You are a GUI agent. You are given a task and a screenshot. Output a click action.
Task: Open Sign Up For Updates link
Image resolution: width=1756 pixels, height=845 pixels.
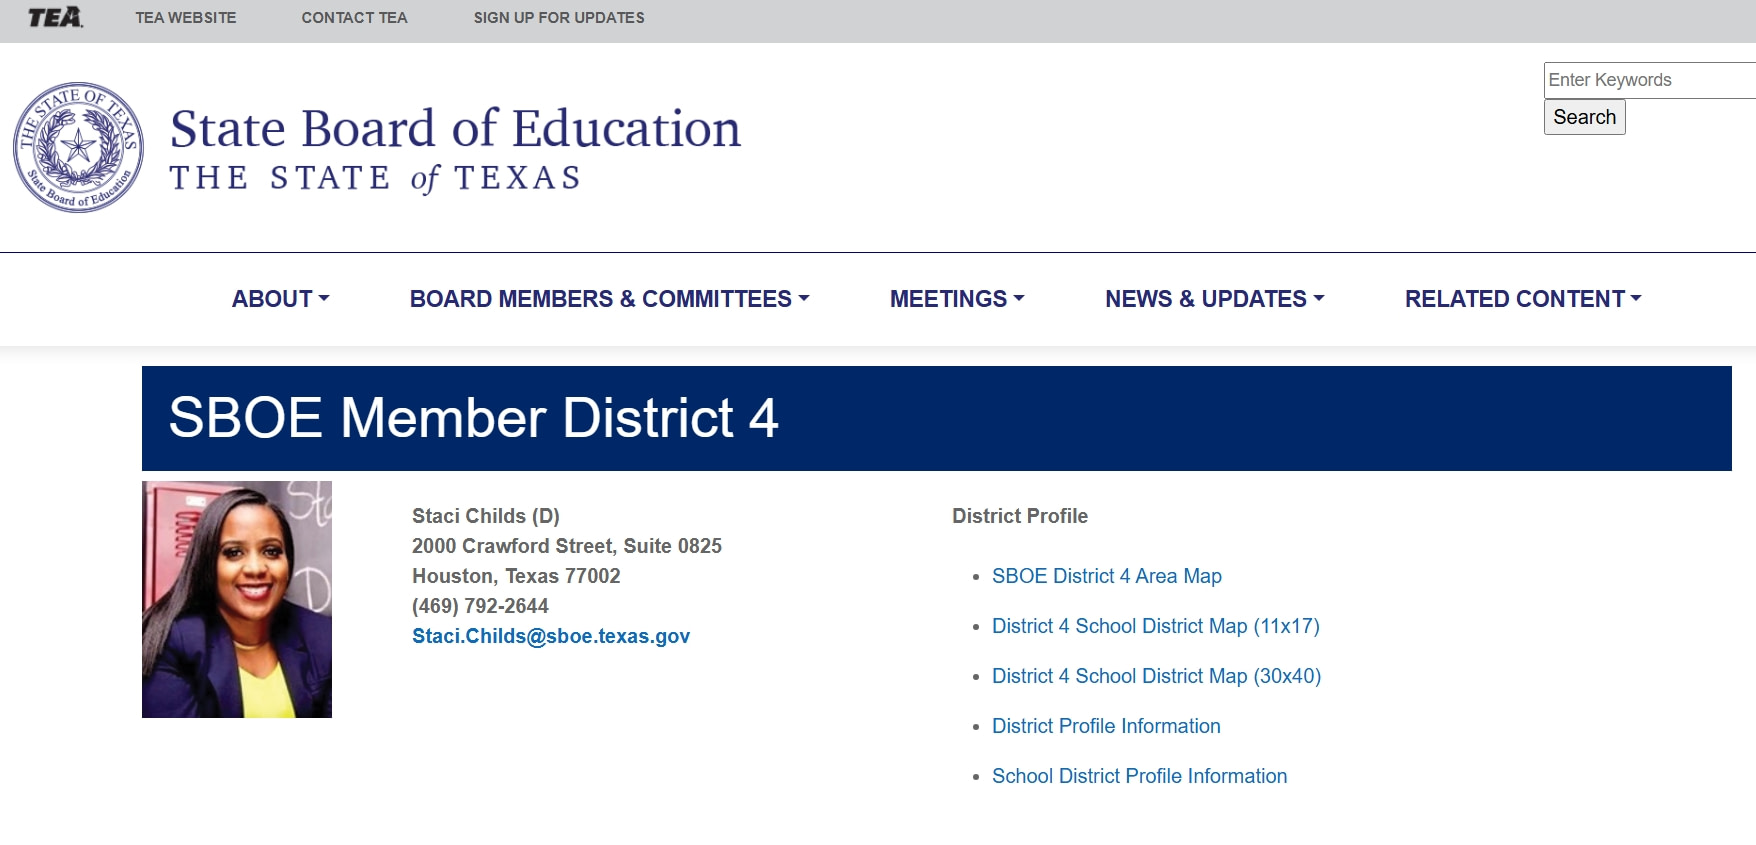559,18
